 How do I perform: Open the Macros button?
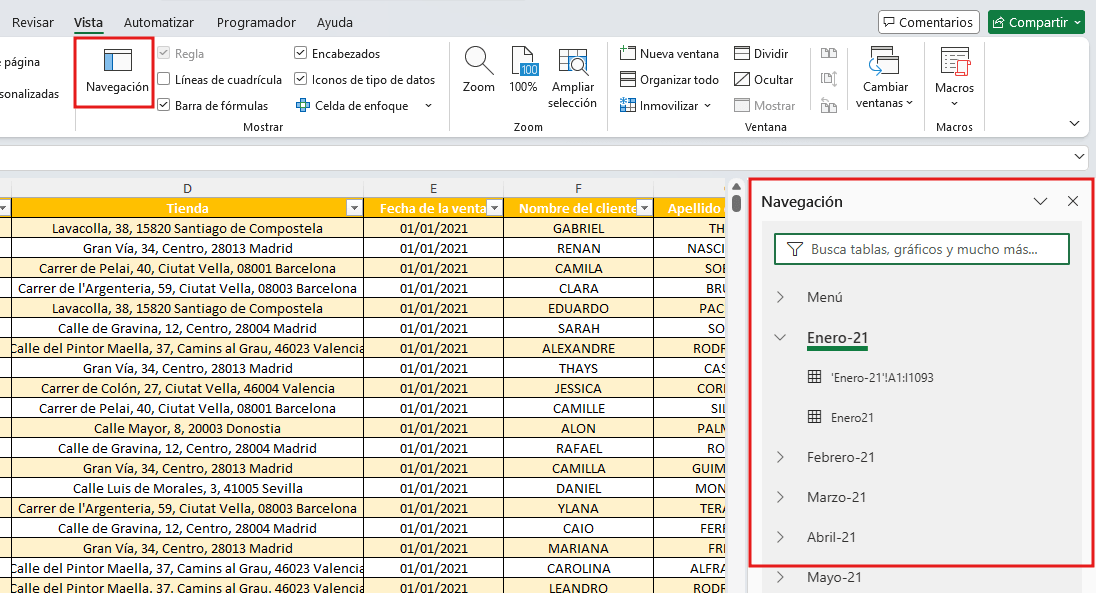point(954,78)
